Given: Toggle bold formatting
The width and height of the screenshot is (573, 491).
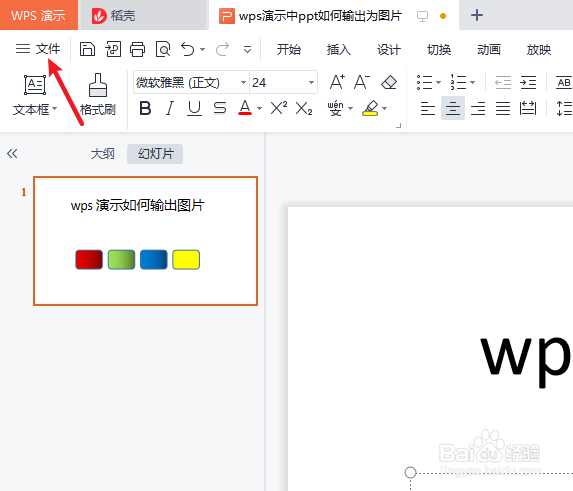Looking at the screenshot, I should [x=145, y=108].
